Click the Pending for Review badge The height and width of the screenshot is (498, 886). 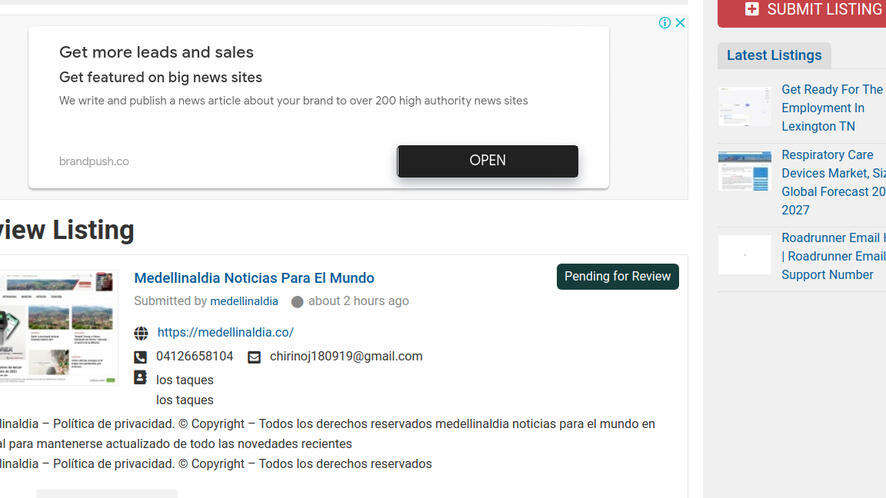click(x=618, y=277)
